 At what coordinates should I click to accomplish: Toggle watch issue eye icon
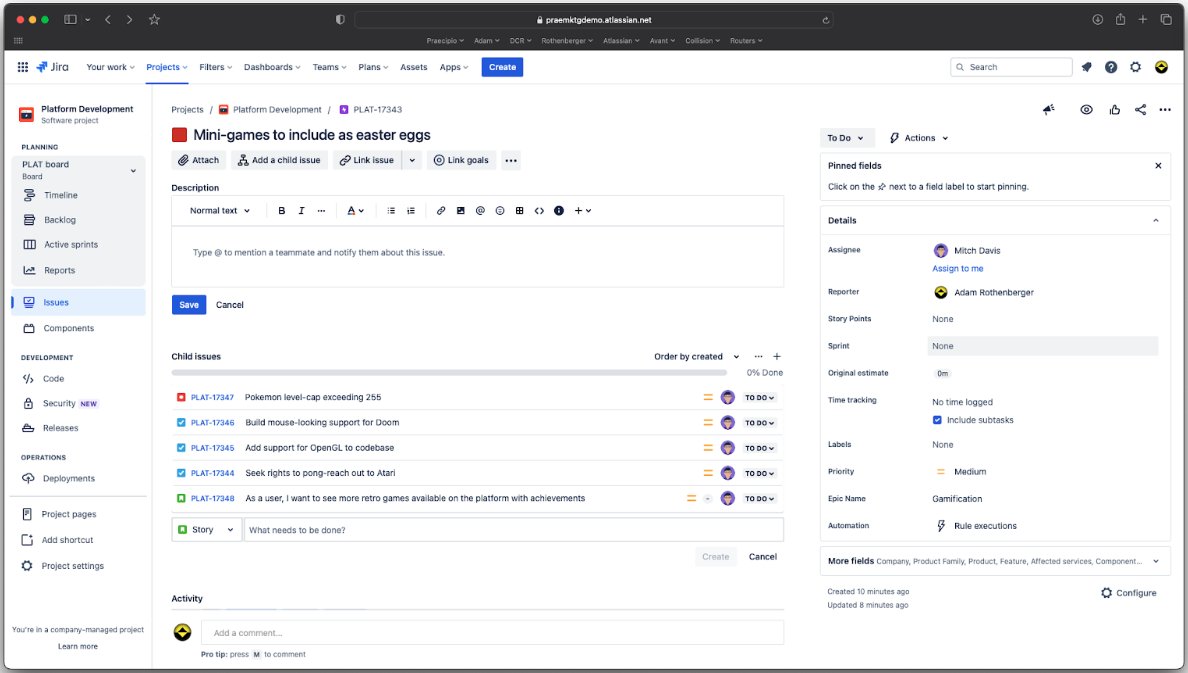pyautogui.click(x=1086, y=109)
